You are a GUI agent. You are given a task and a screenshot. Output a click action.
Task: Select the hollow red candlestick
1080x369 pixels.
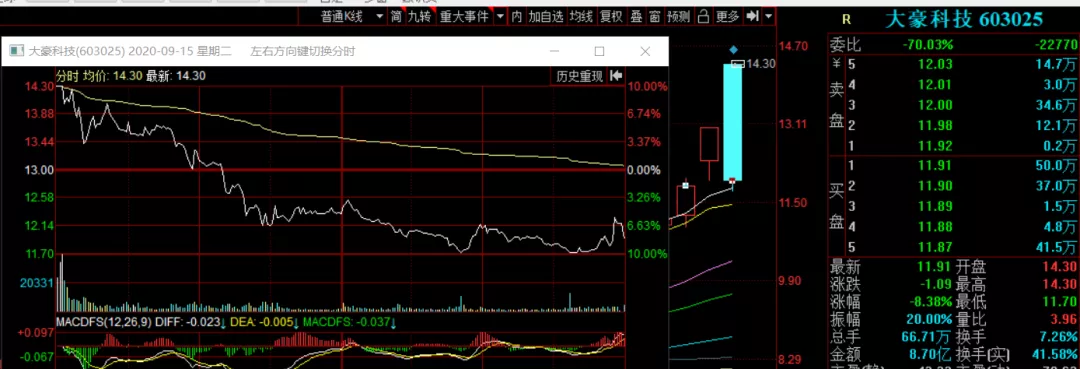709,144
